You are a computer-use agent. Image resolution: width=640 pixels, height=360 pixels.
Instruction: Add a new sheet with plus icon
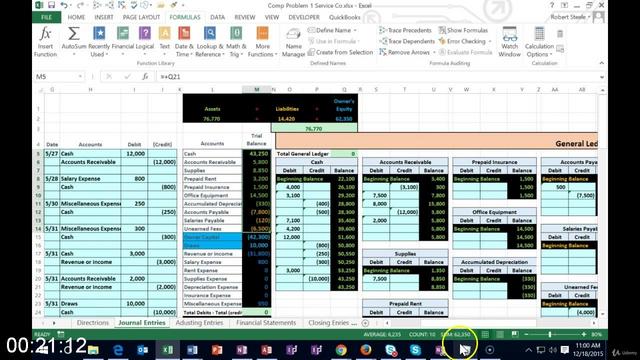(365, 323)
